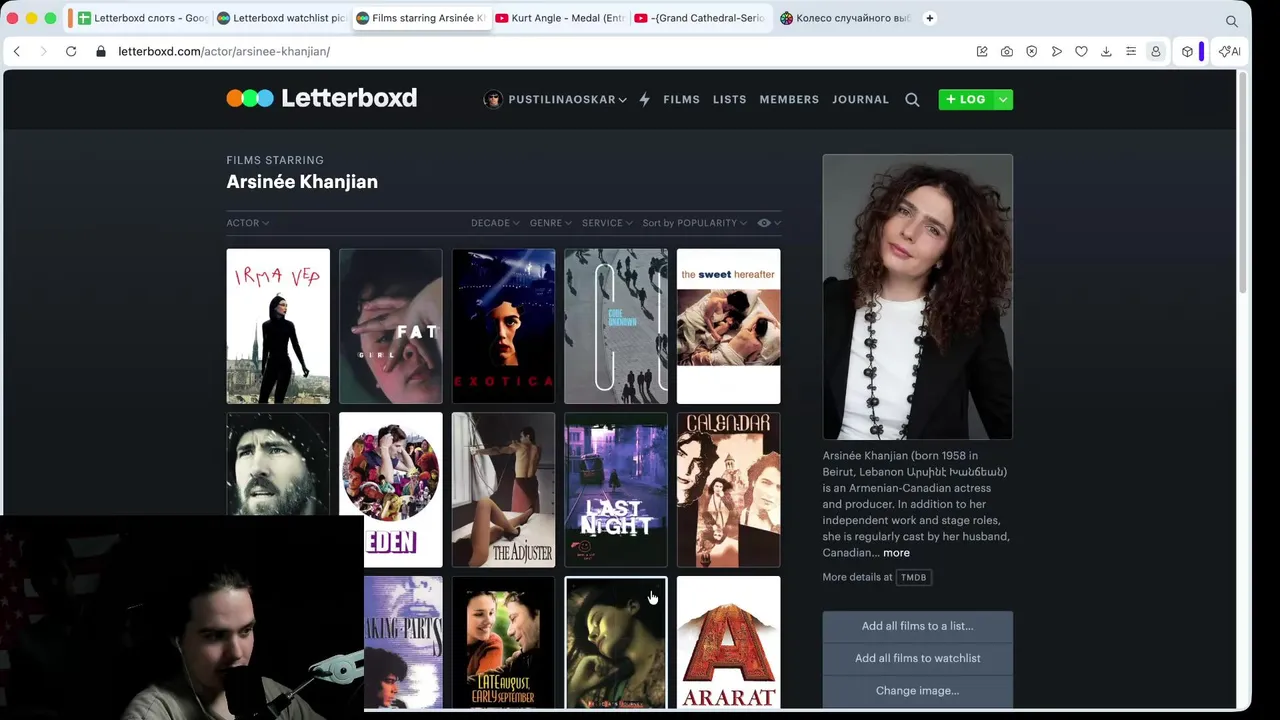Open the FILMS nav item
This screenshot has height=720, width=1280.
681,99
